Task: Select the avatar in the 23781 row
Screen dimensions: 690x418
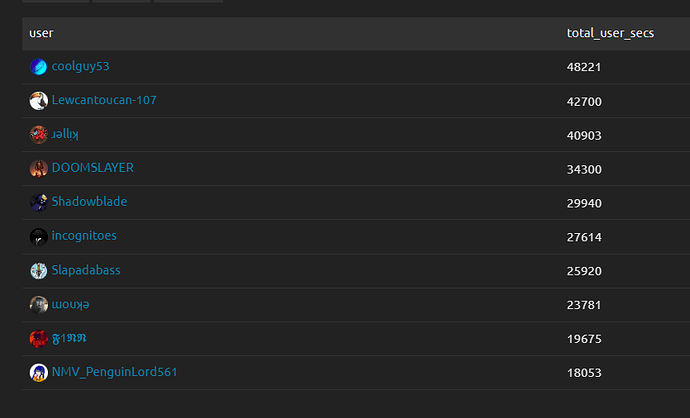Action: (x=39, y=305)
